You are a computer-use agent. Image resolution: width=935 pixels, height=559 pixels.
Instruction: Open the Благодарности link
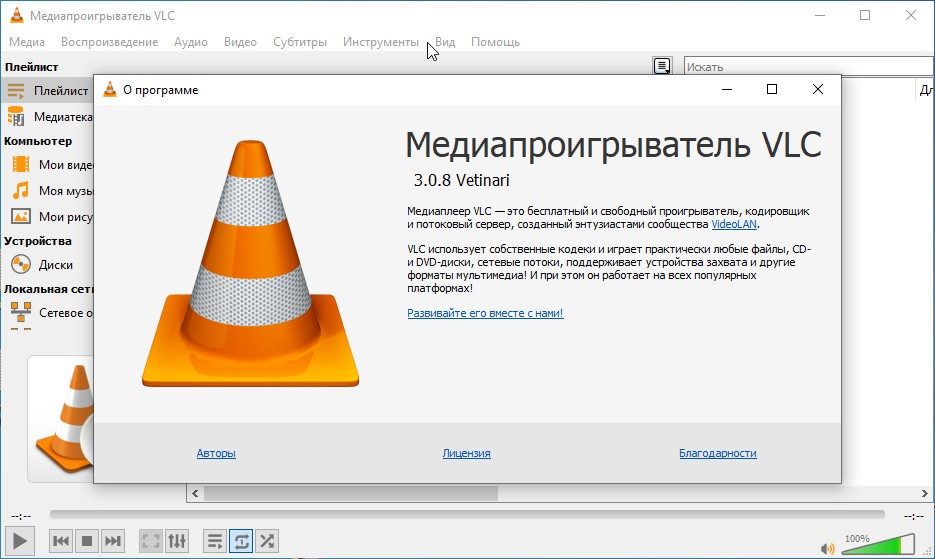point(717,453)
